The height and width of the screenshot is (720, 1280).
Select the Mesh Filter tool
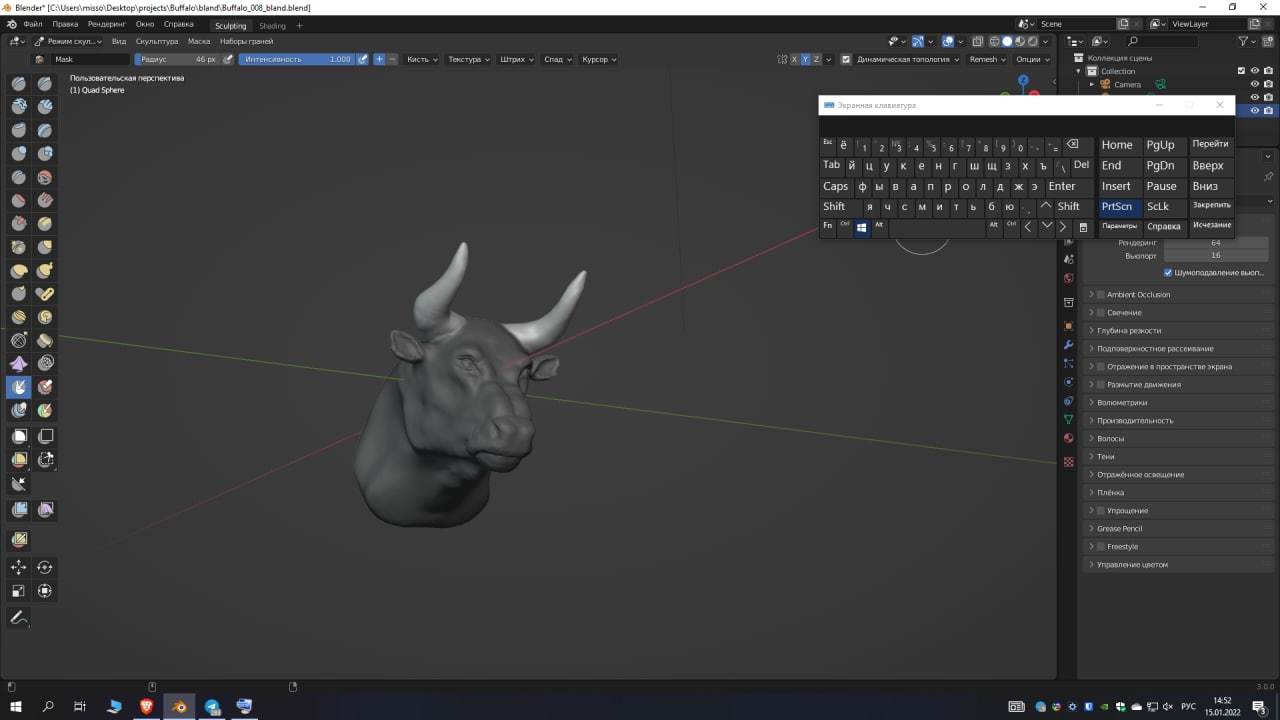click(x=19, y=510)
